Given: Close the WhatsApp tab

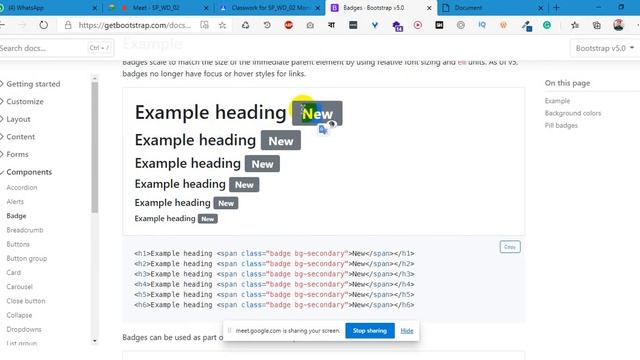Looking at the screenshot, I should point(95,8).
